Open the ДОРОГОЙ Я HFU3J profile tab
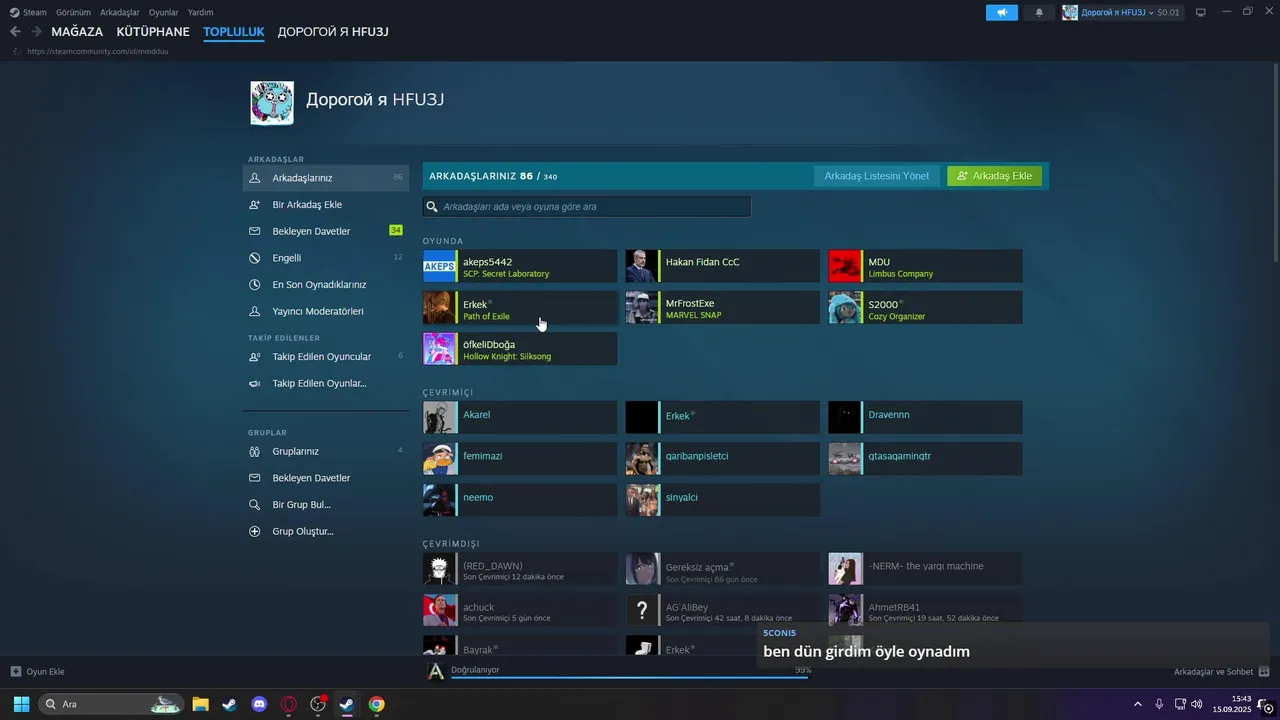This screenshot has height=720, width=1280. pyautogui.click(x=333, y=32)
